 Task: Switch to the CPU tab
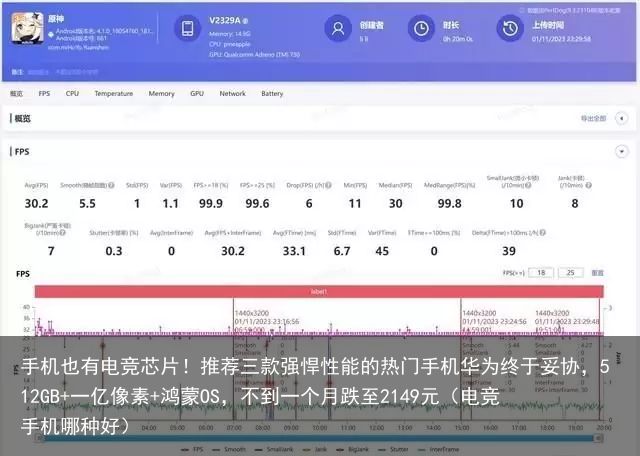pos(72,93)
